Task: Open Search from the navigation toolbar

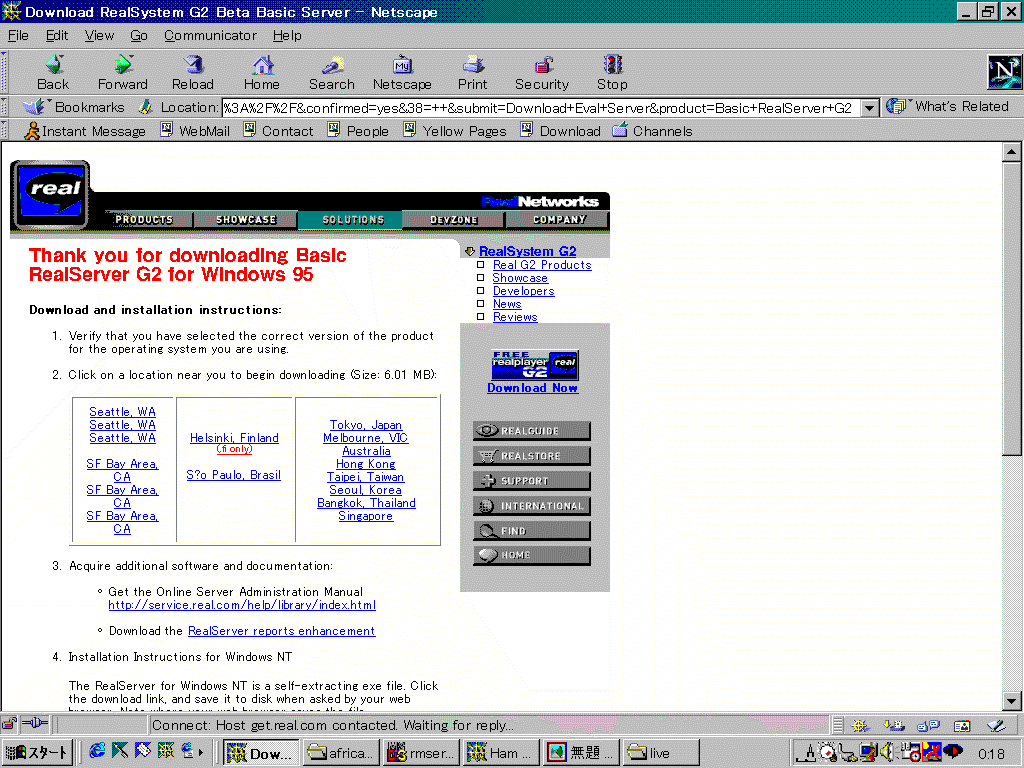Action: 332,72
